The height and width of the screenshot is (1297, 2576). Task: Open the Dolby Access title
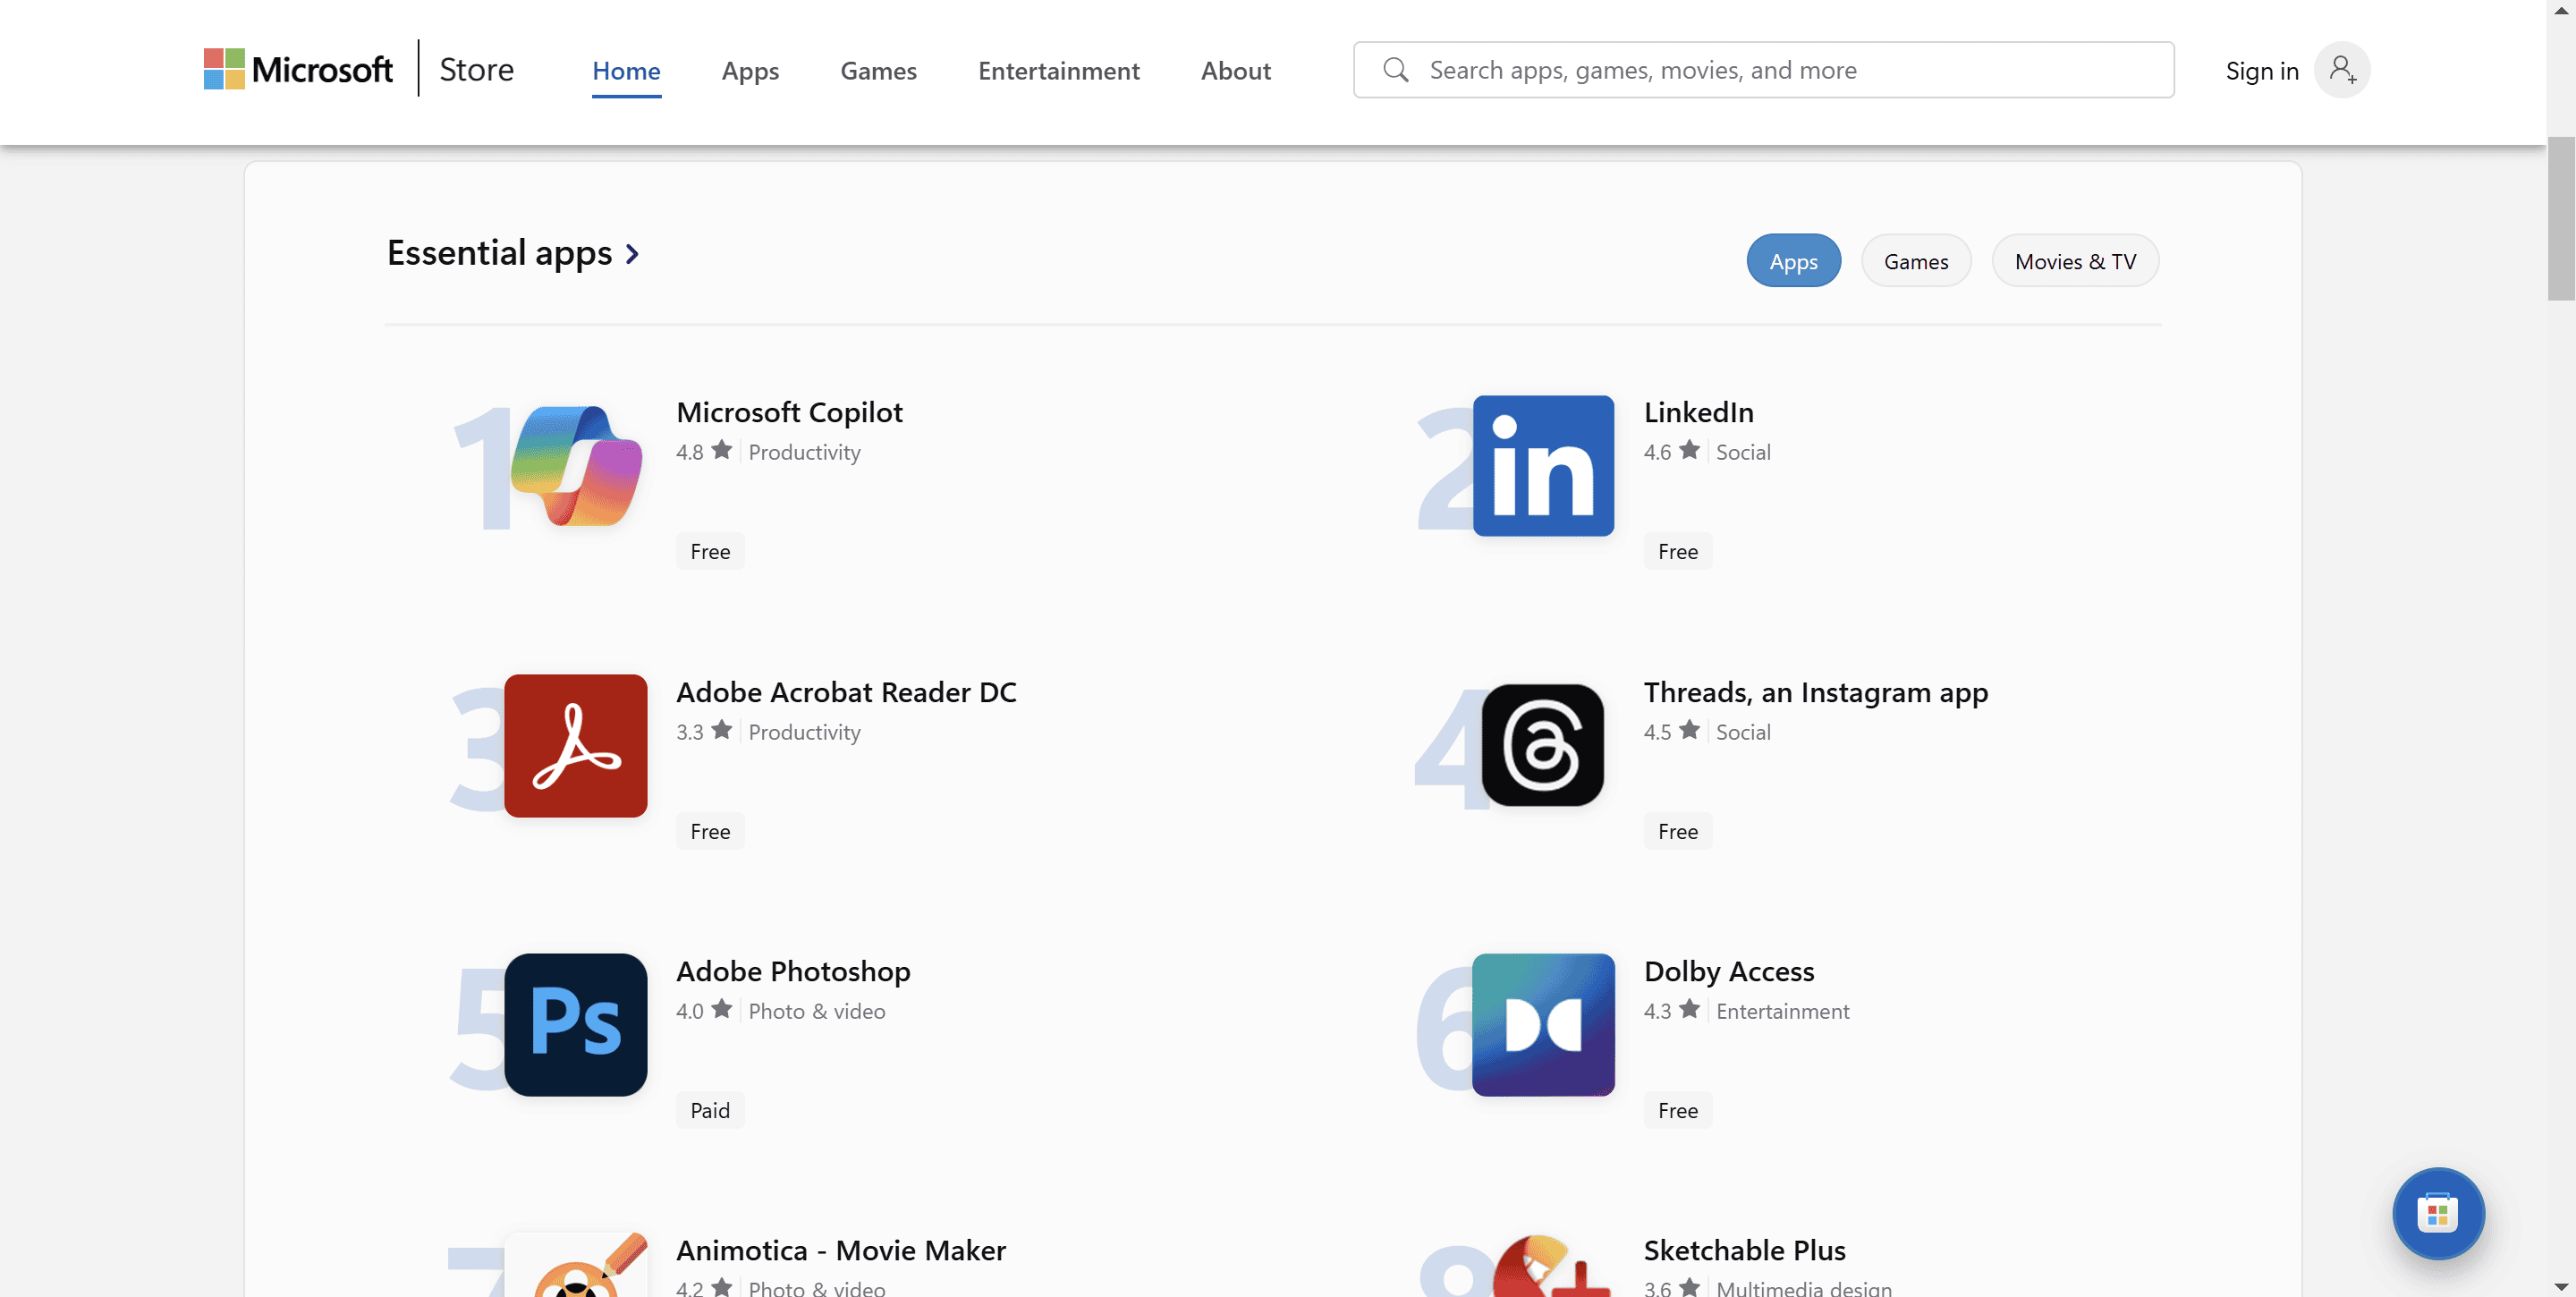pos(1728,971)
